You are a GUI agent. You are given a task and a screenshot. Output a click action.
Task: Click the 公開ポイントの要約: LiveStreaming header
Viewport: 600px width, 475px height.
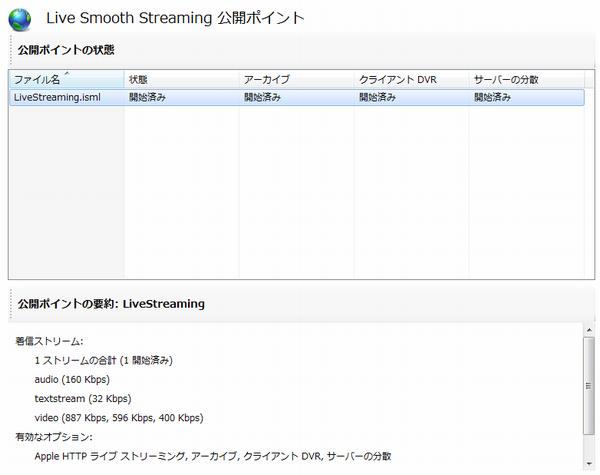[x=111, y=304]
